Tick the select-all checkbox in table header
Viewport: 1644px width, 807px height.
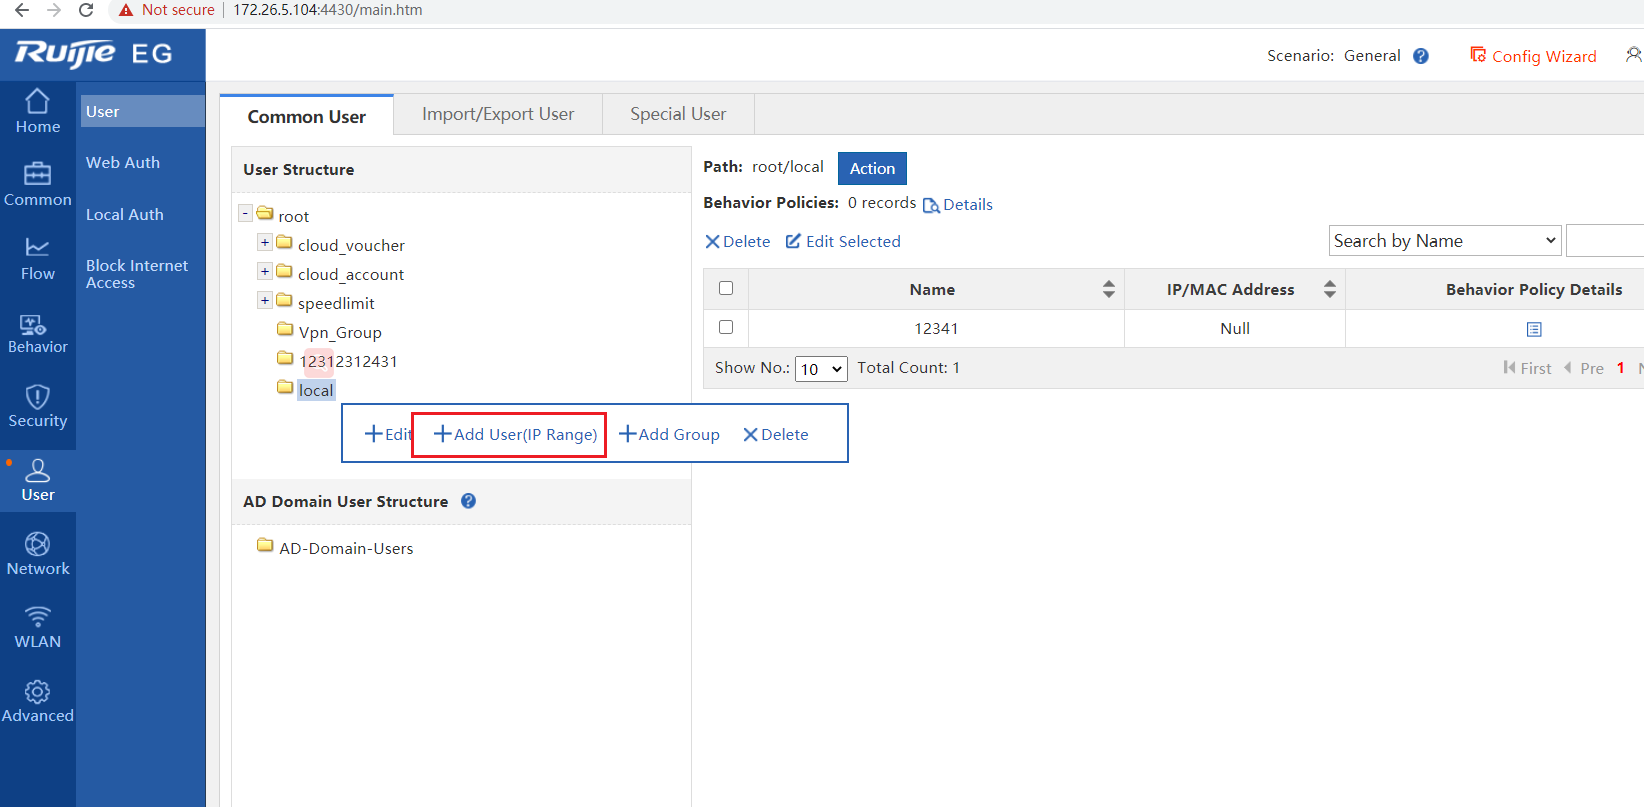(x=726, y=288)
